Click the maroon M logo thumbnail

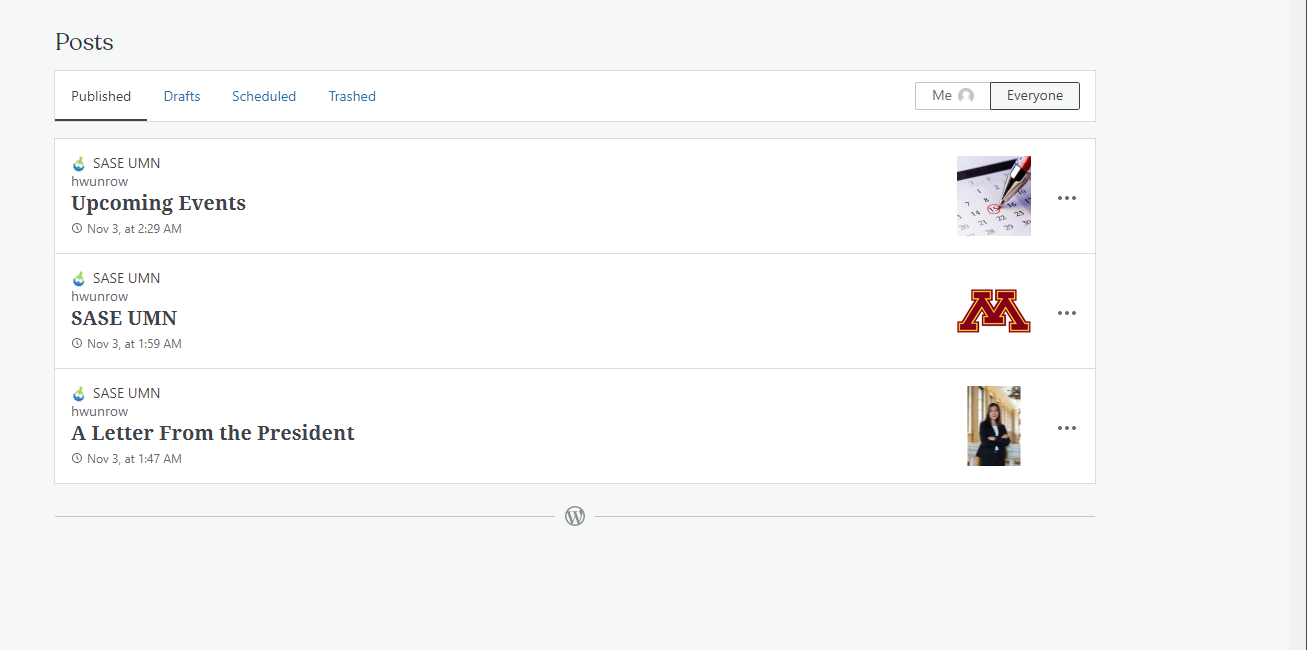pyautogui.click(x=994, y=312)
